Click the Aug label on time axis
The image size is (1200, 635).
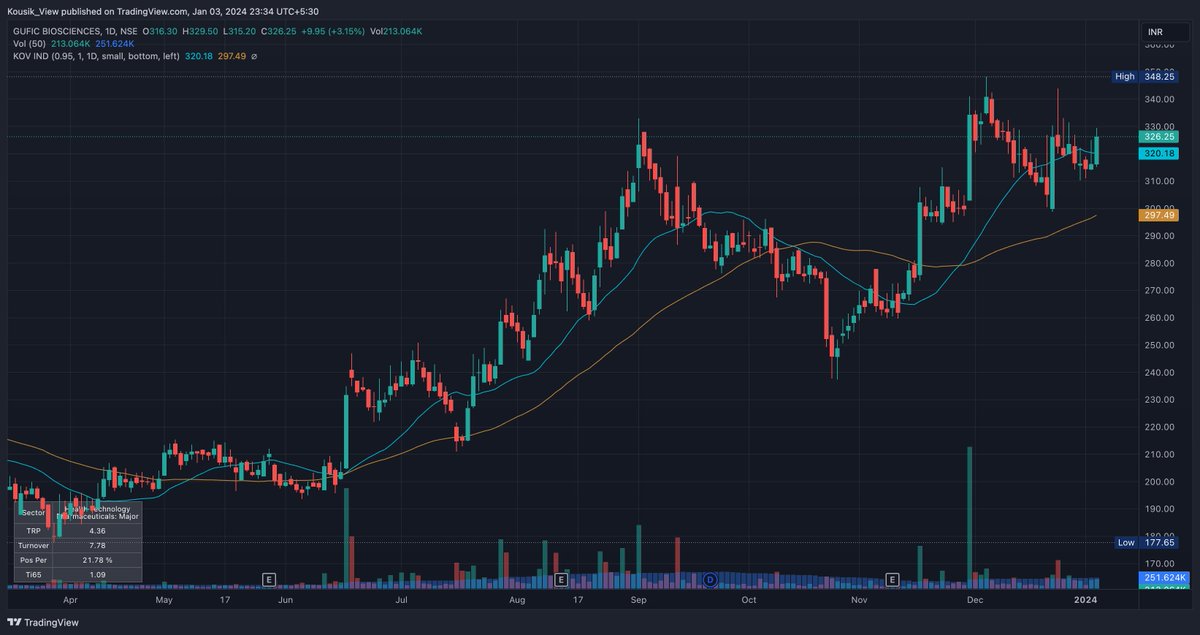point(516,602)
